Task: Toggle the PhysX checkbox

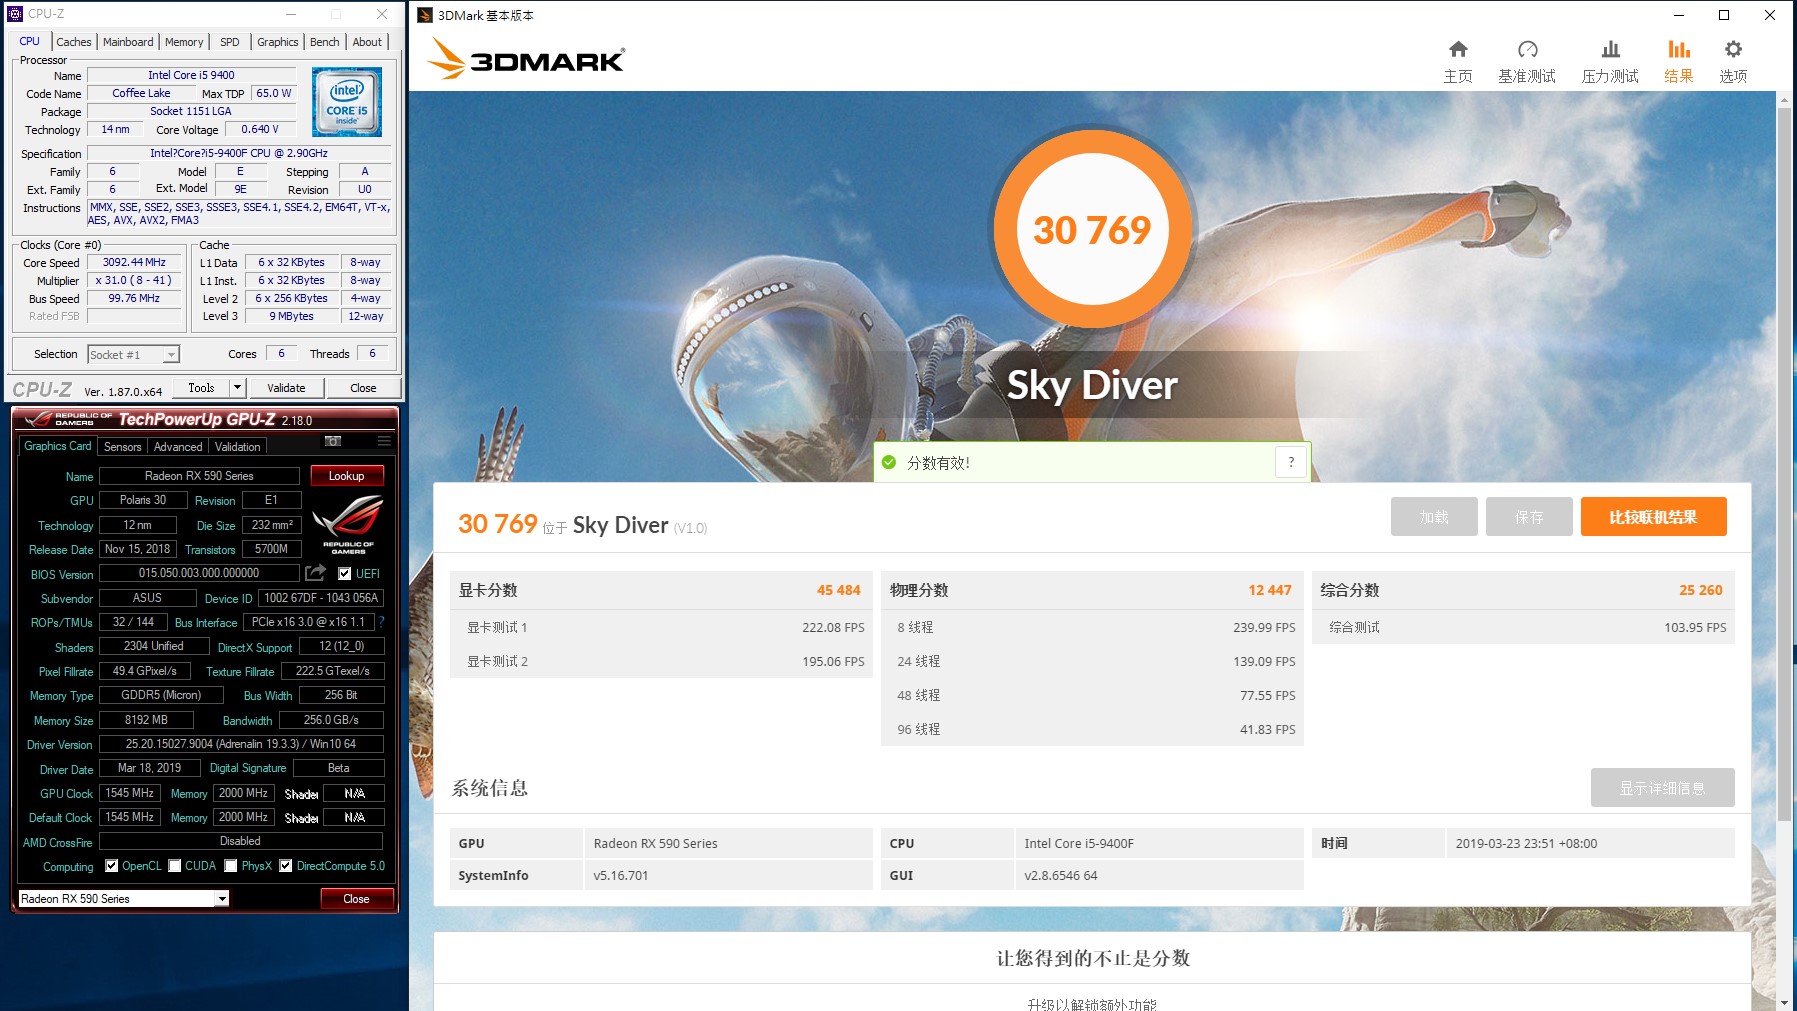Action: tap(231, 866)
